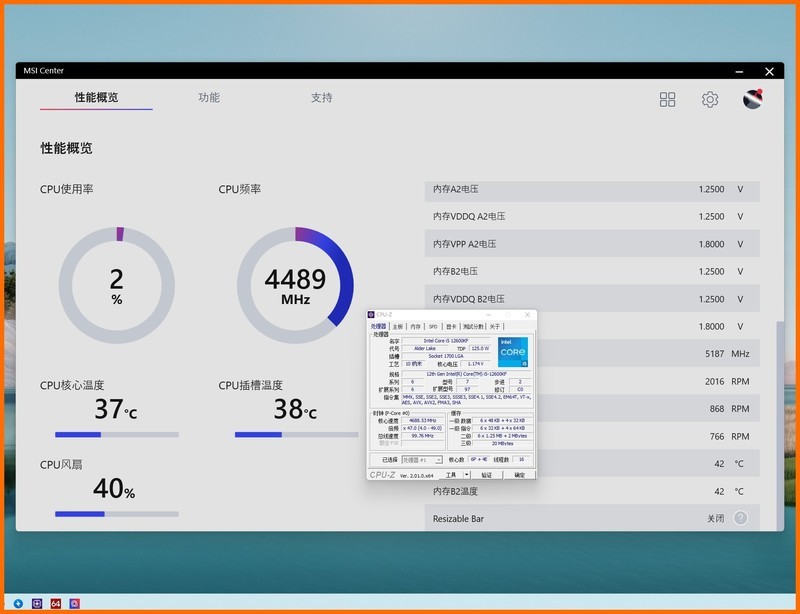The width and height of the screenshot is (800, 614).
Task: Click the Resizable Bar help question icon
Action: pos(740,518)
